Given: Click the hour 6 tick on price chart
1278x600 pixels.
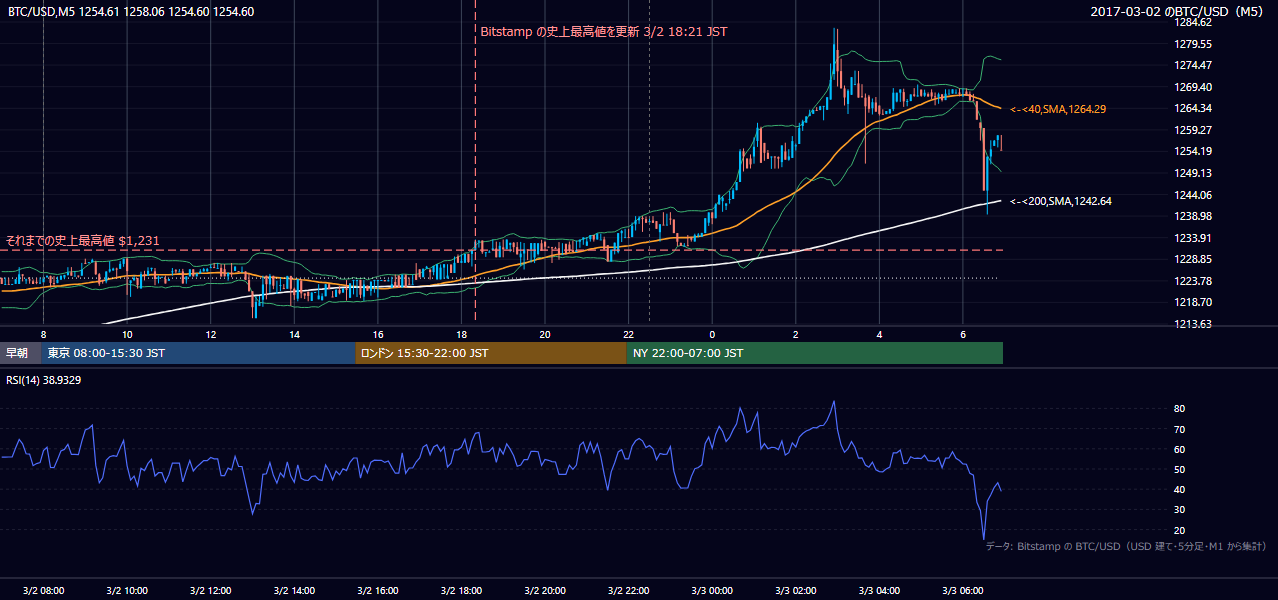Looking at the screenshot, I should point(963,334).
